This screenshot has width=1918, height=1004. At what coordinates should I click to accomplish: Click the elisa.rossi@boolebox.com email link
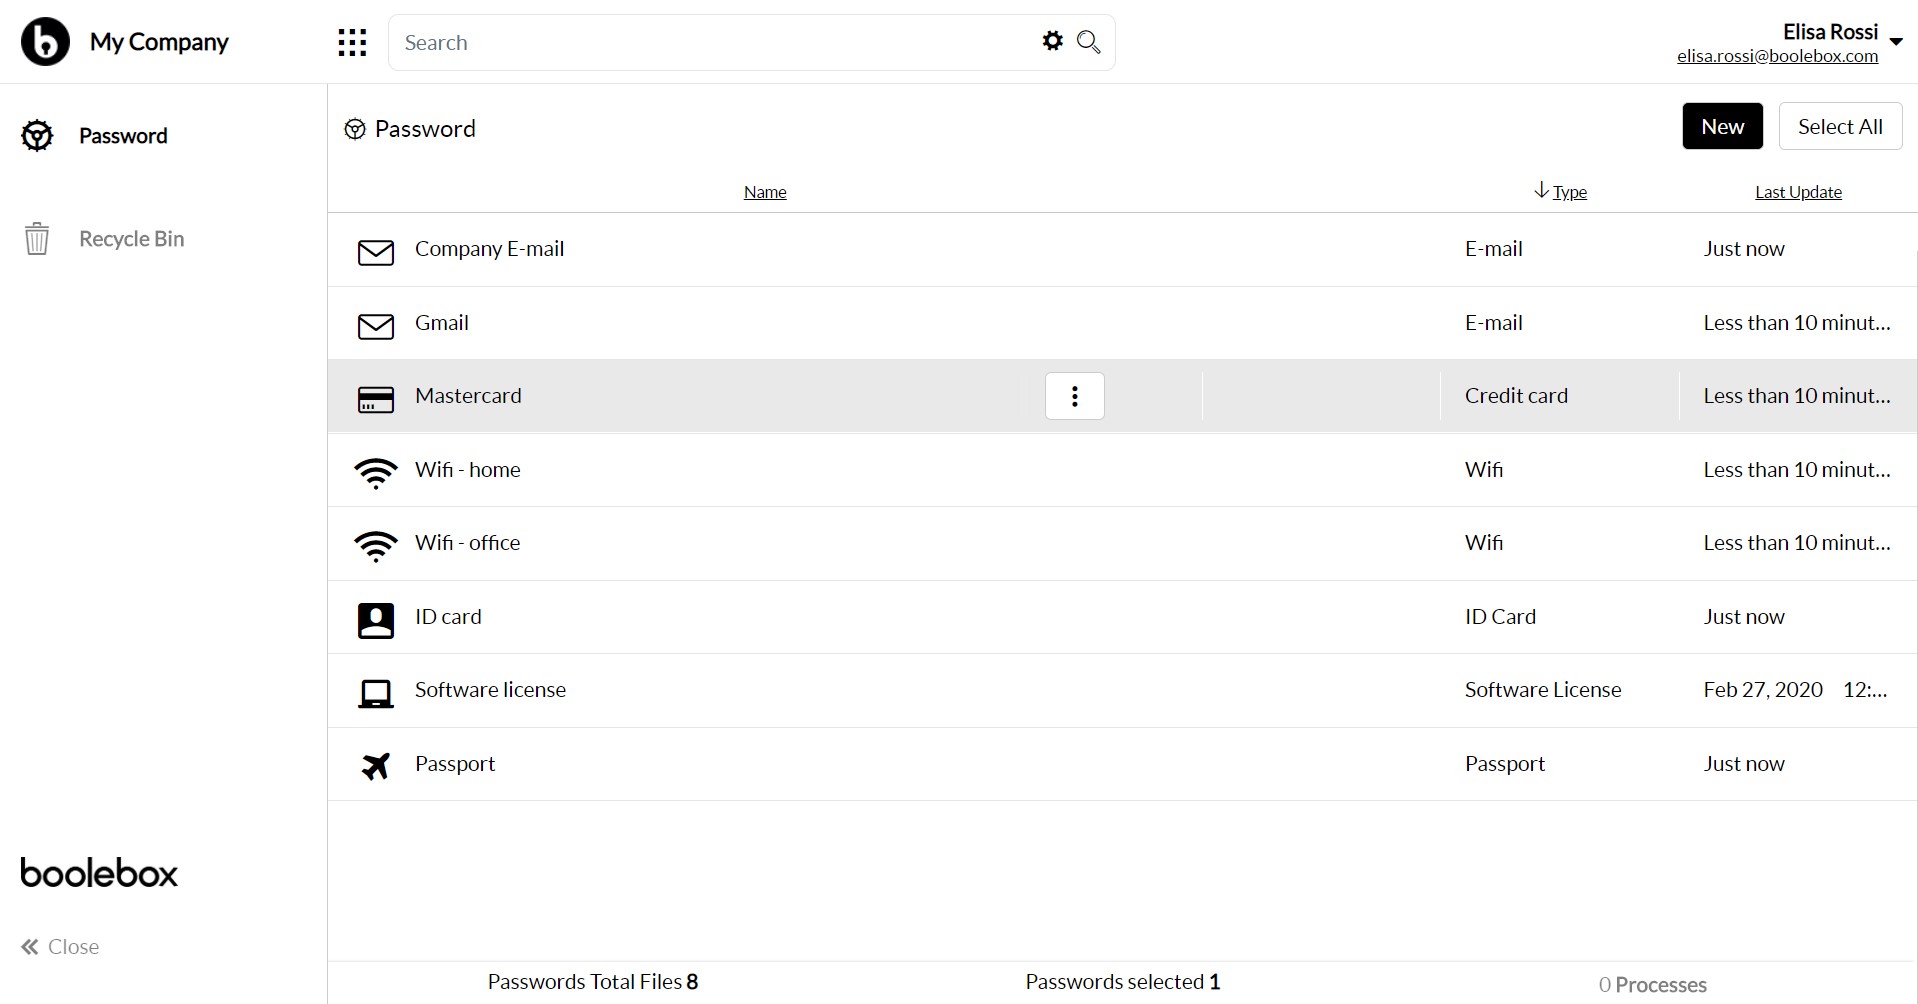pos(1777,57)
